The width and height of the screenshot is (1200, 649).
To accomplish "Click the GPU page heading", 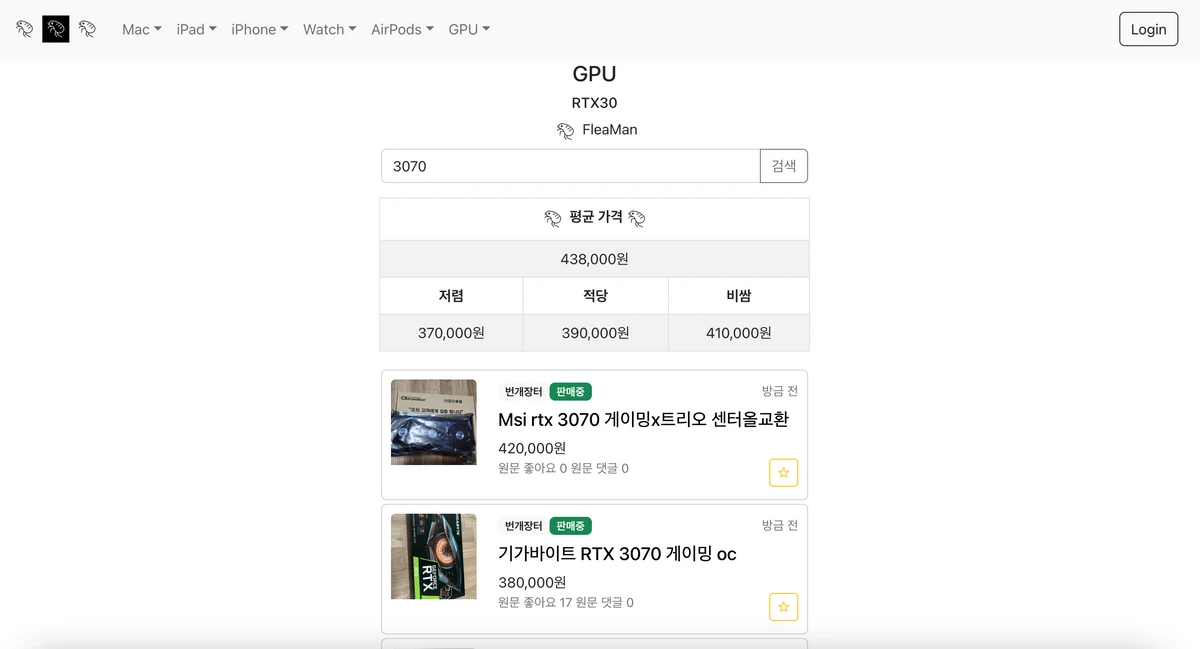I will pos(595,74).
